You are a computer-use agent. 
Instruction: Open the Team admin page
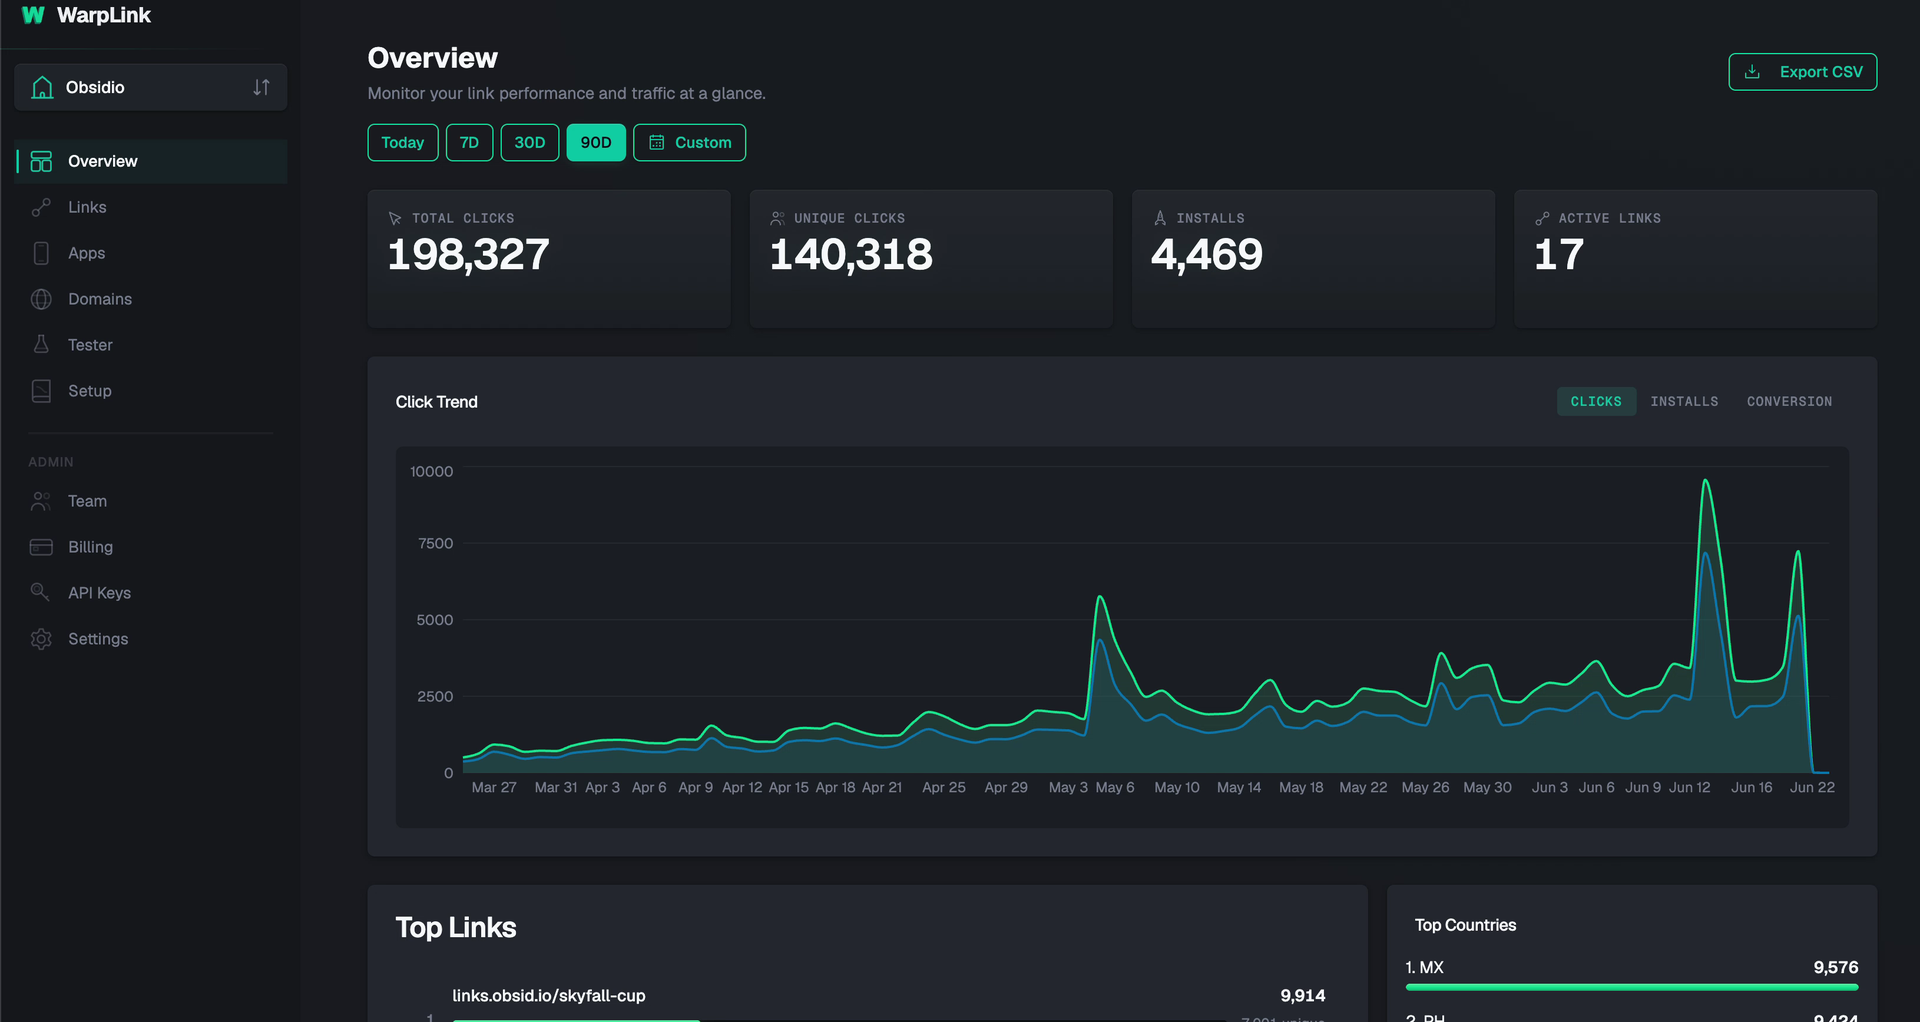(152, 501)
